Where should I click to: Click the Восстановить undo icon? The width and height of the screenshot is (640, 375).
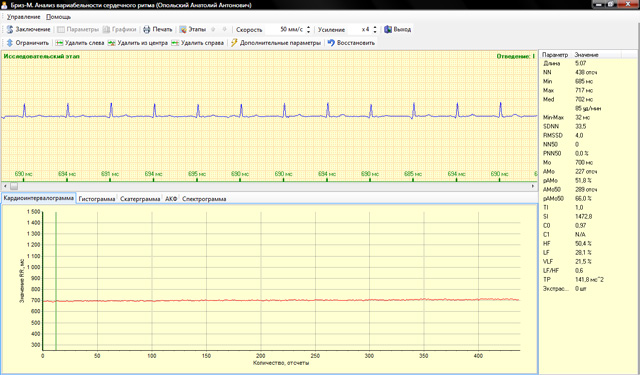click(331, 42)
